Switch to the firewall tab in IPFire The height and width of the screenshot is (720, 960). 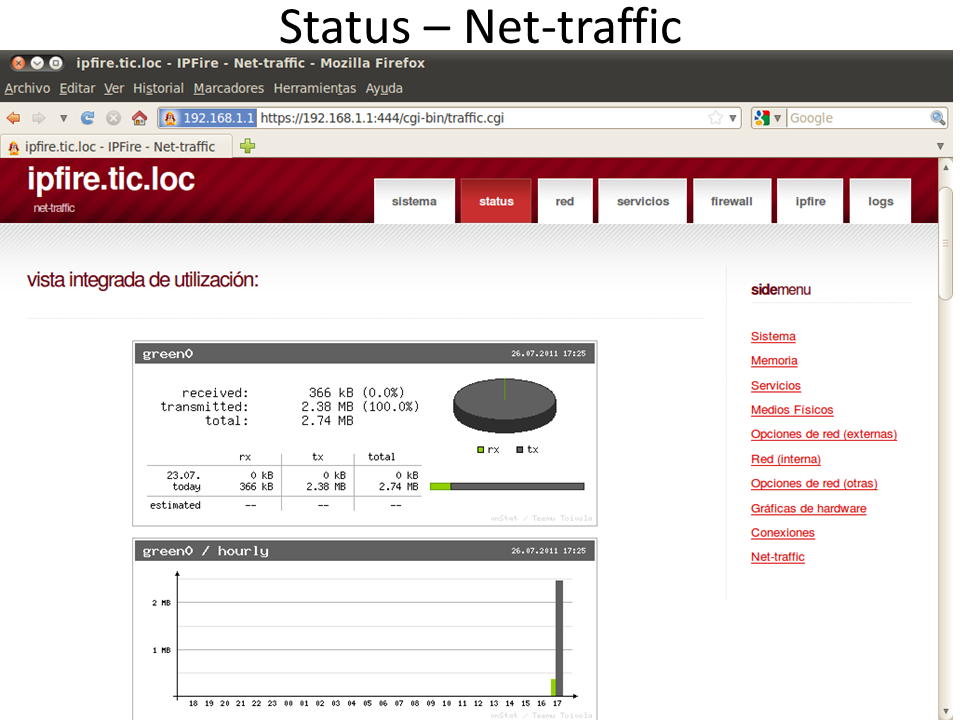[731, 201]
